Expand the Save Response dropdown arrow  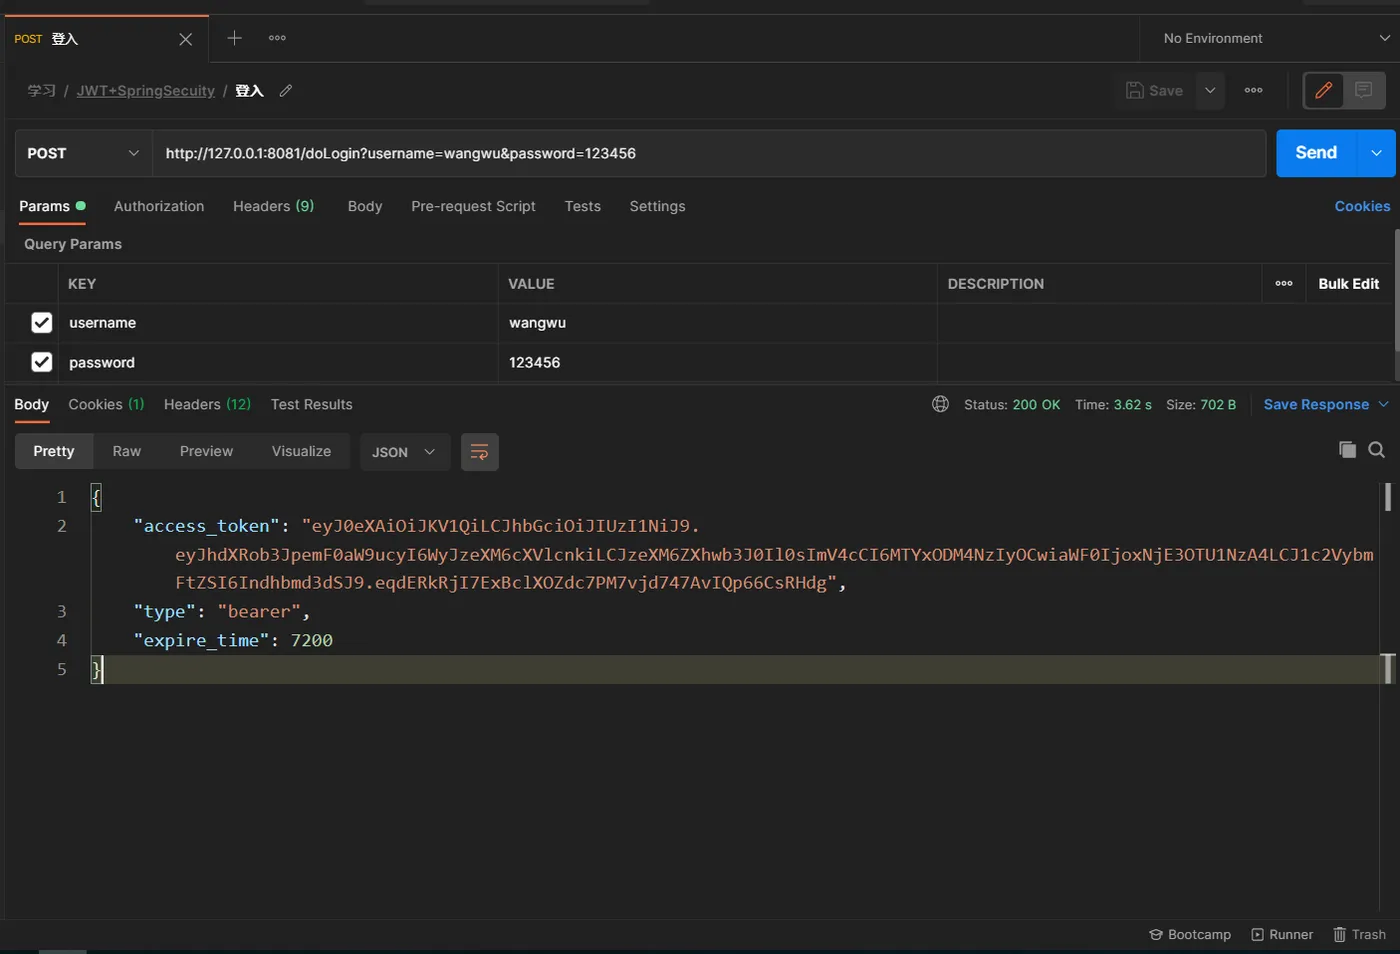1384,405
